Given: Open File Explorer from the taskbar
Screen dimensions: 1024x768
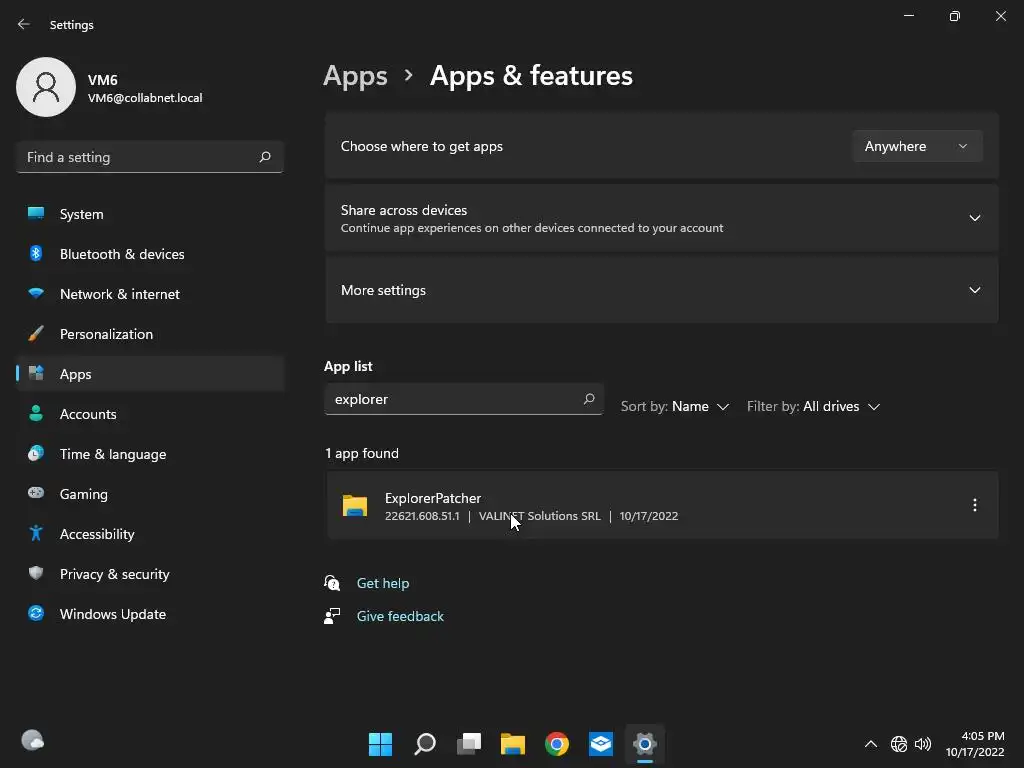Looking at the screenshot, I should (x=513, y=744).
